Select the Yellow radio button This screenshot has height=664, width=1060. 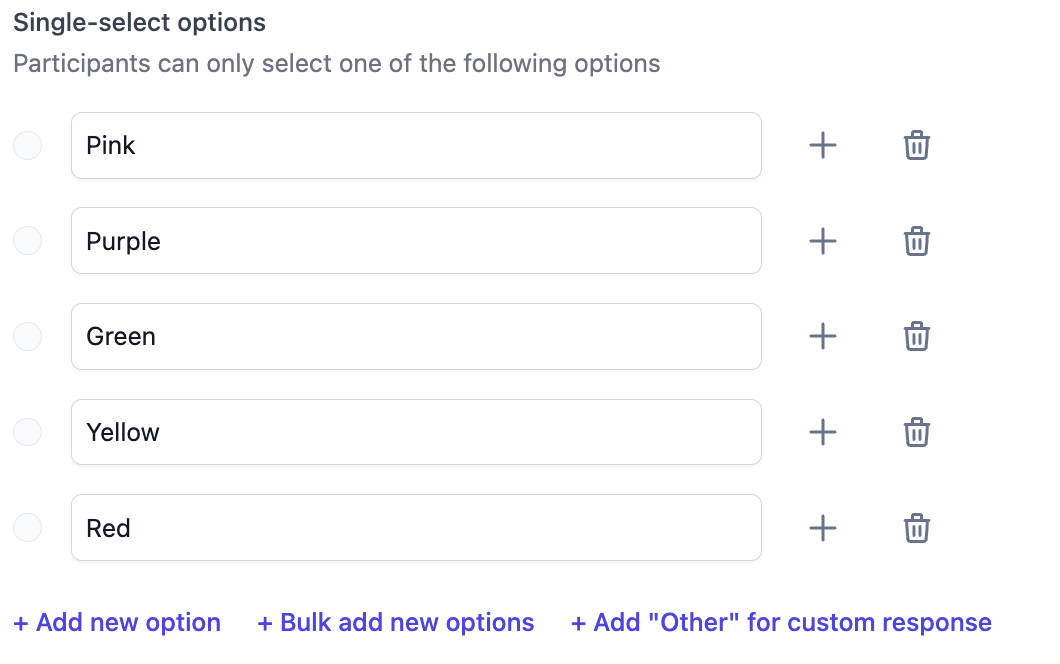(x=28, y=432)
